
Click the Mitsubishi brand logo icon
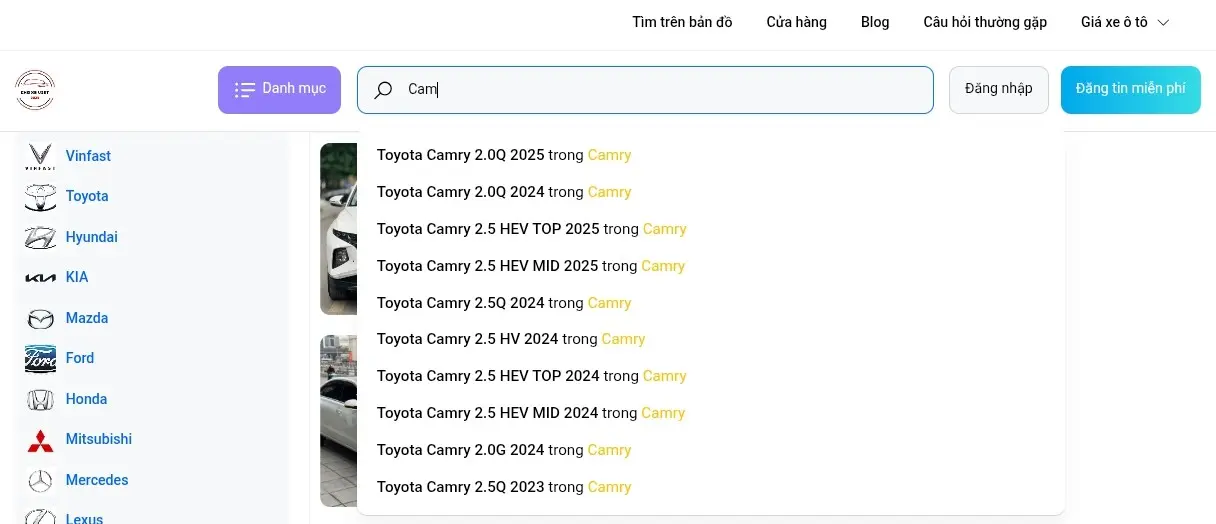click(40, 440)
